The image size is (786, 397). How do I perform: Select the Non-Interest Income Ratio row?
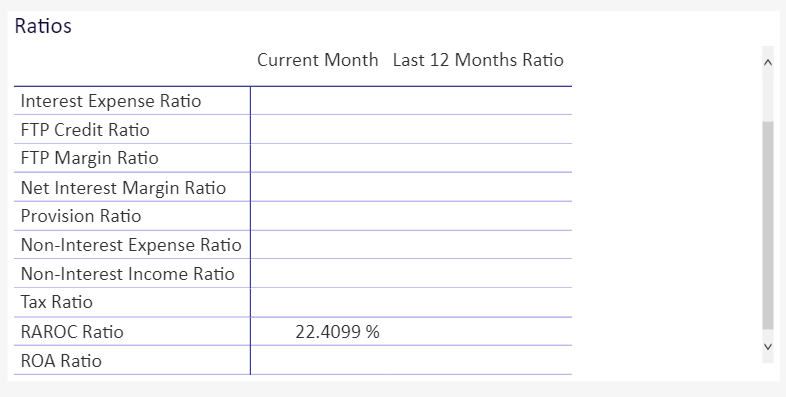coord(293,274)
